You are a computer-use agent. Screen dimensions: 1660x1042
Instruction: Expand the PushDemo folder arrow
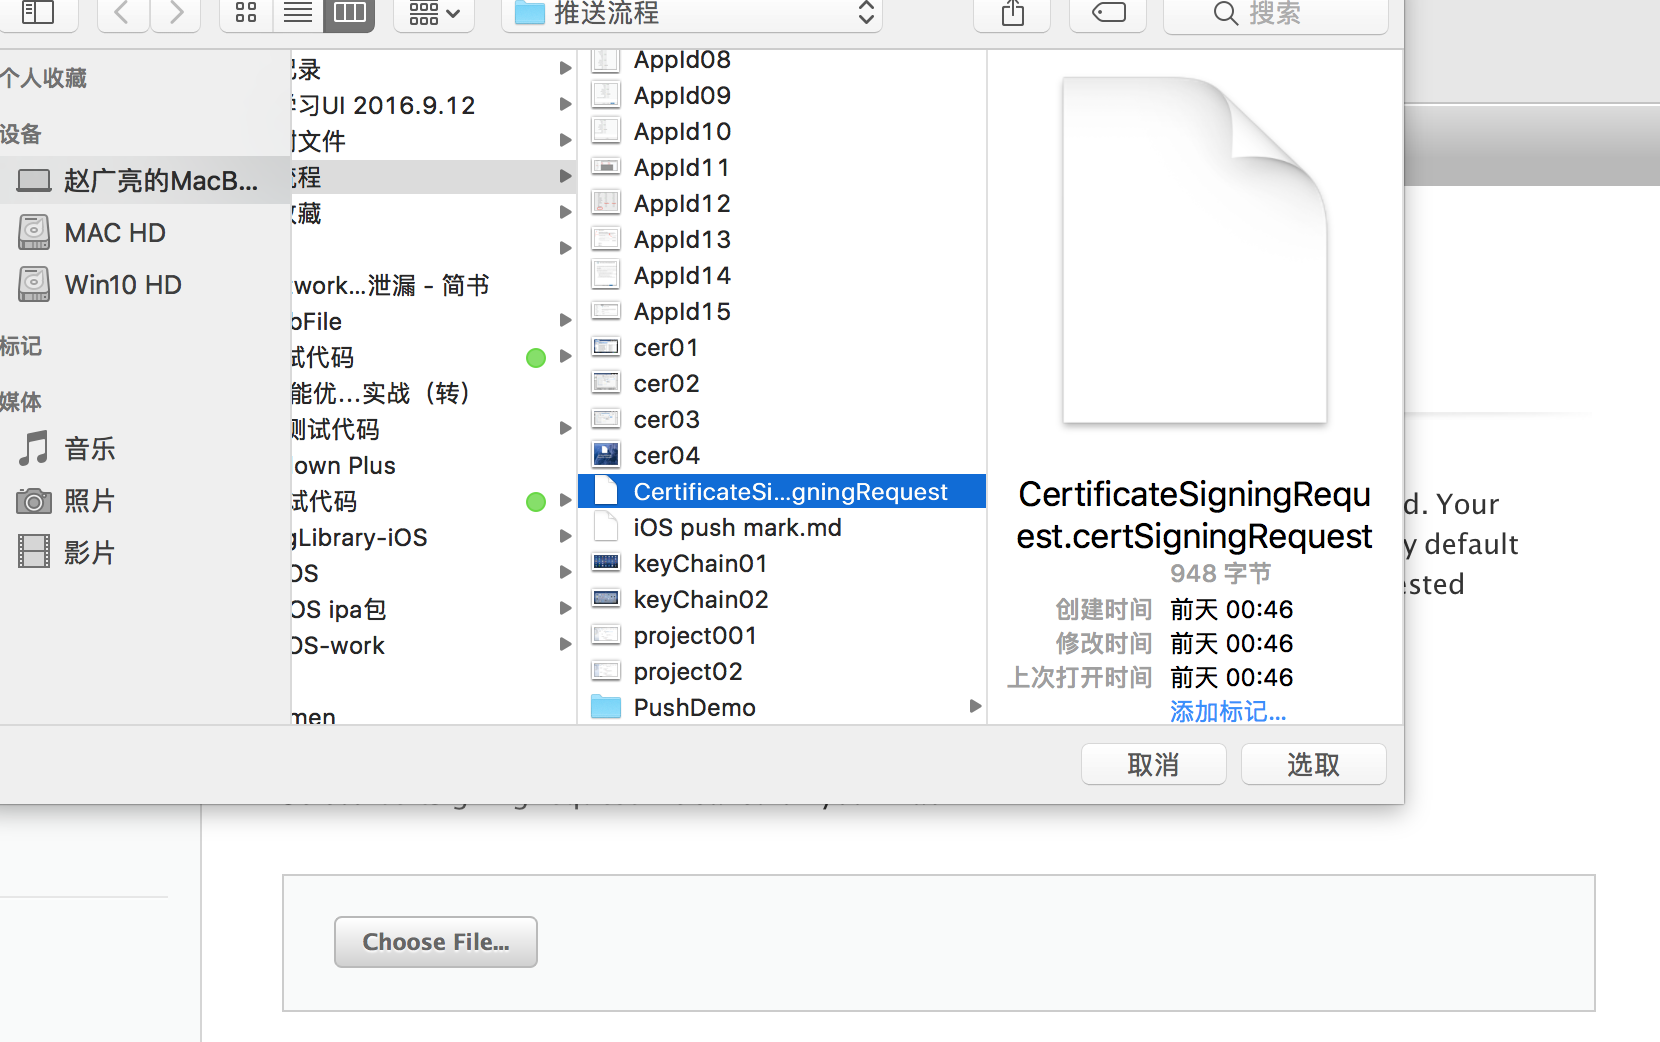pyautogui.click(x=975, y=707)
